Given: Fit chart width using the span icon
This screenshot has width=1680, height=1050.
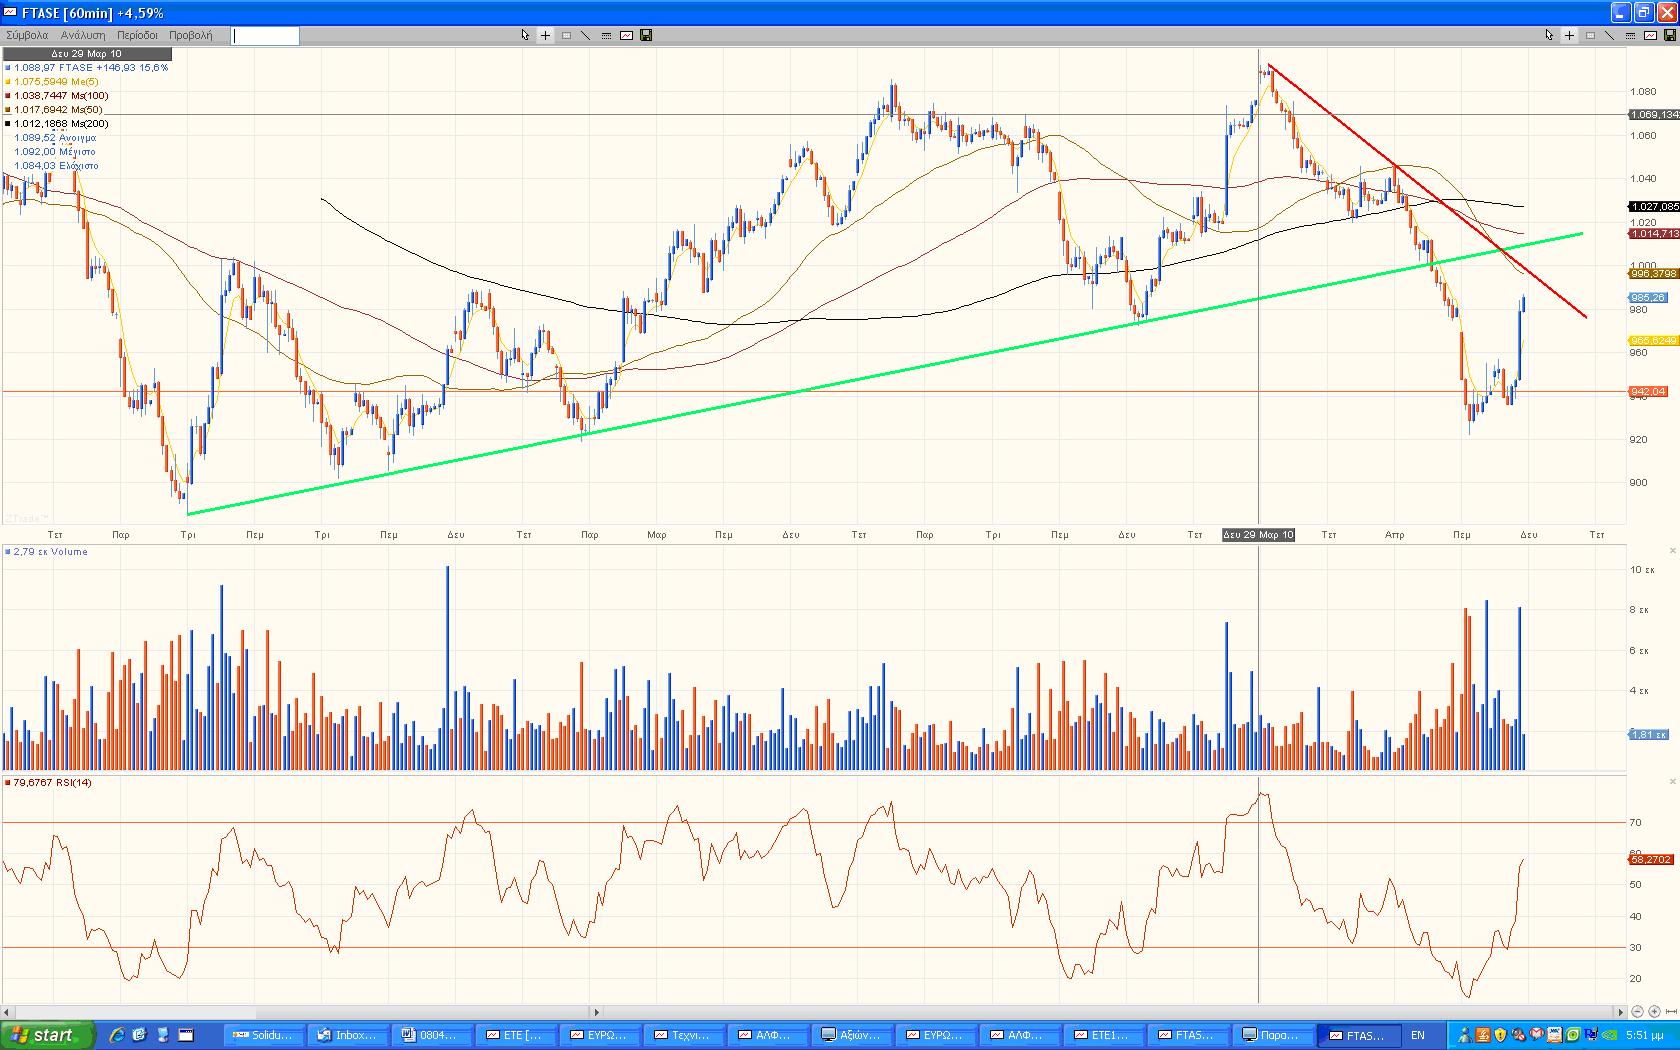Looking at the screenshot, I should (1671, 1012).
